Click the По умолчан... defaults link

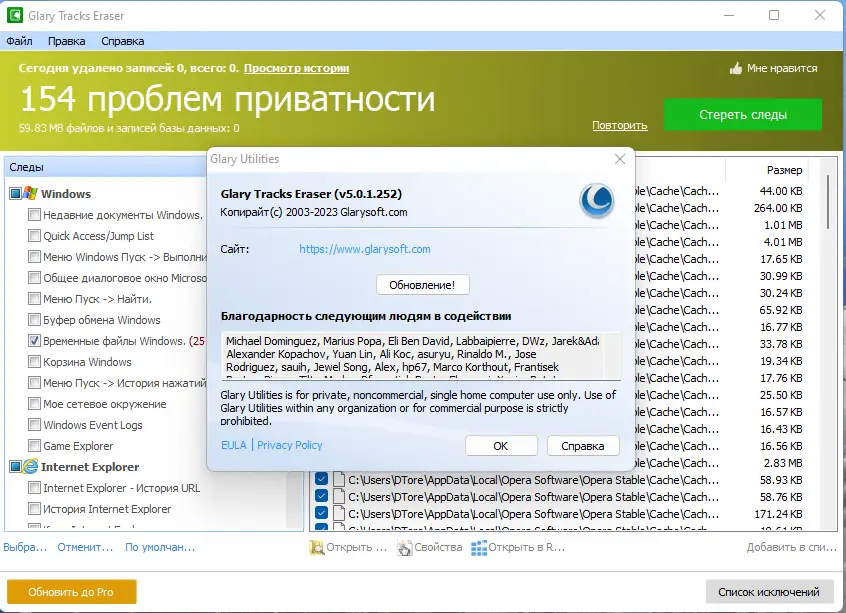click(160, 547)
